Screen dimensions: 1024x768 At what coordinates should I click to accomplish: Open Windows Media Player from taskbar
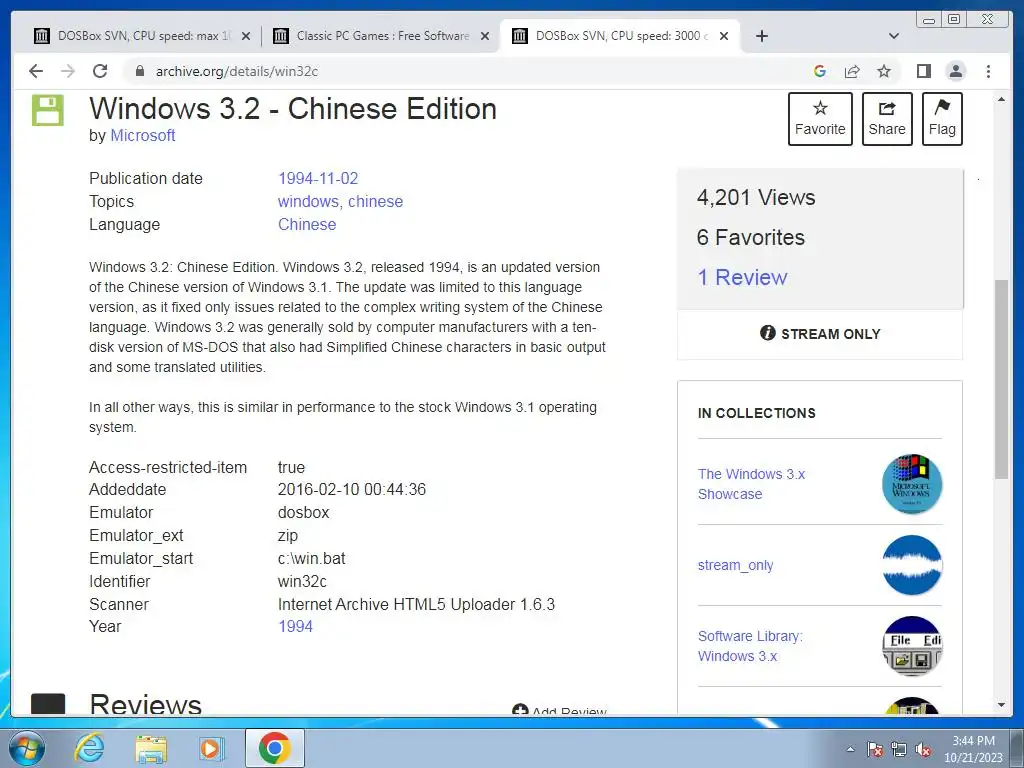(212, 748)
